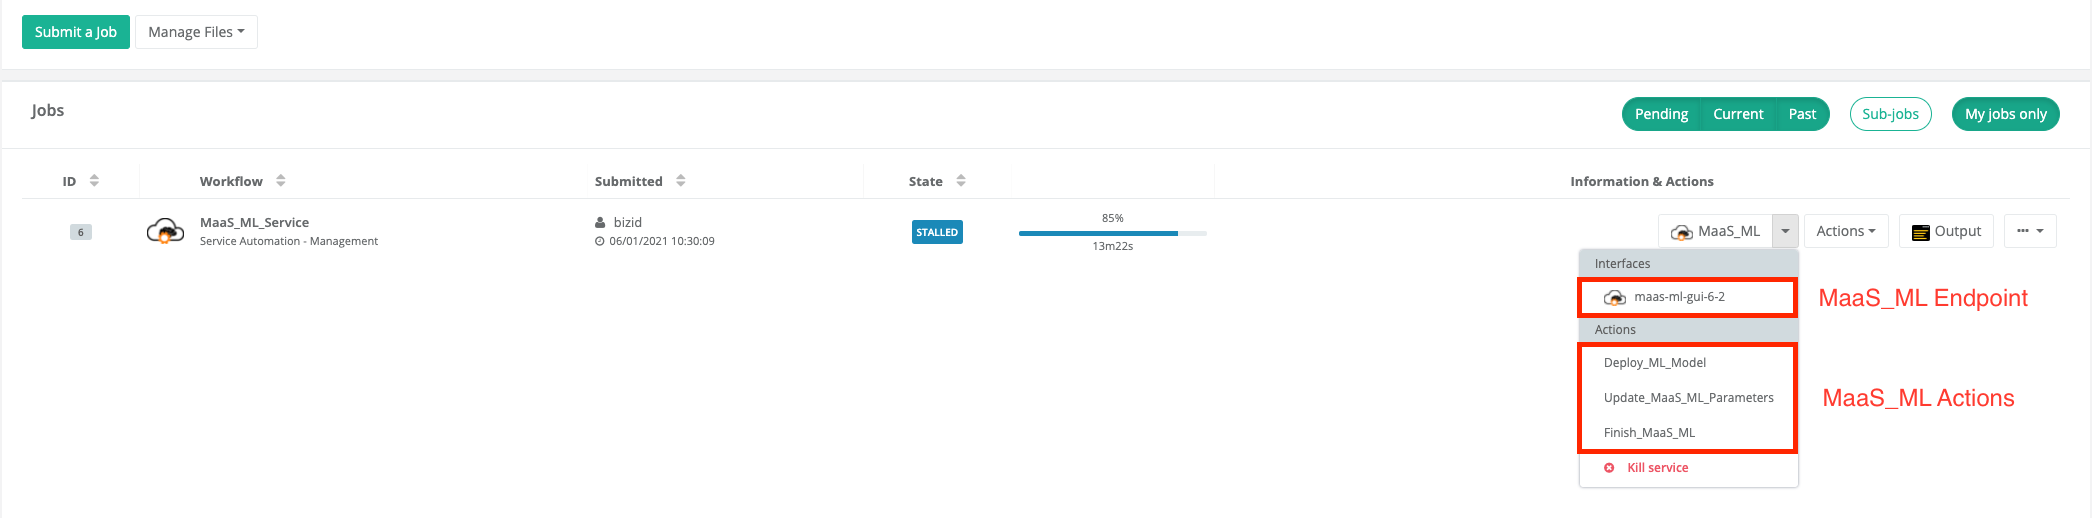The height and width of the screenshot is (518, 2092).
Task: Toggle the Past jobs filter
Action: coord(1802,114)
